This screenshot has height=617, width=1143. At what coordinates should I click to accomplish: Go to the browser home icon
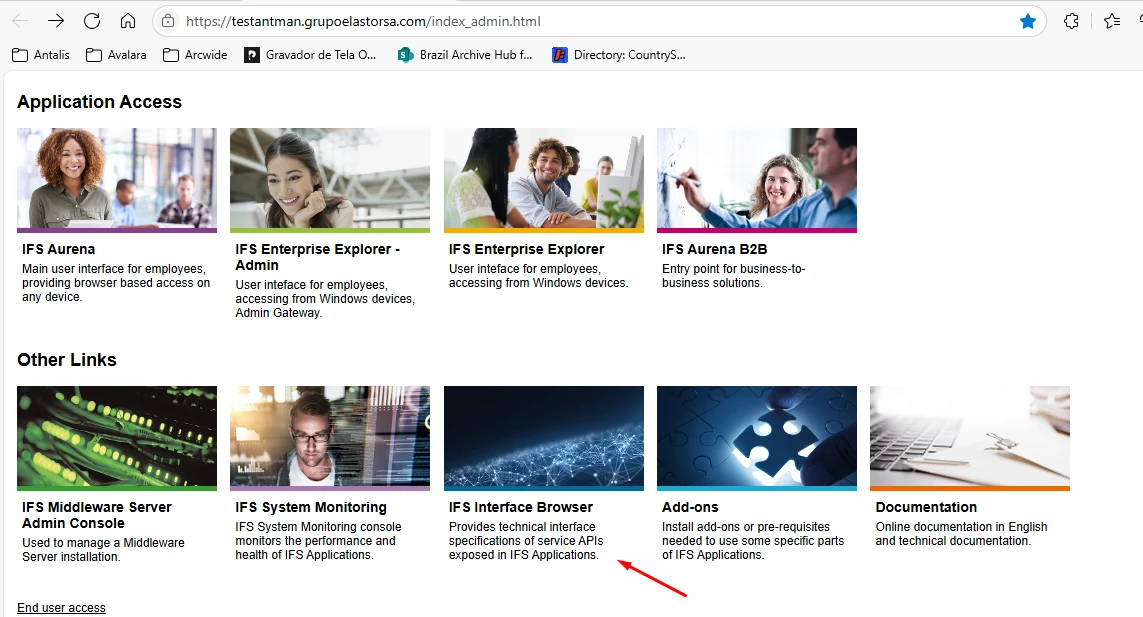128,21
